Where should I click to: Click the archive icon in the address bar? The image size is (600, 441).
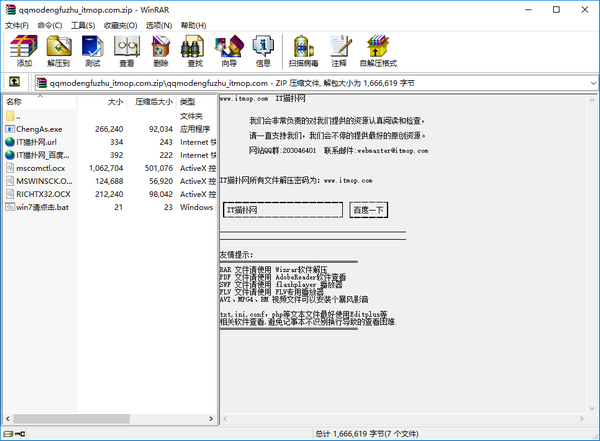[x=42, y=83]
